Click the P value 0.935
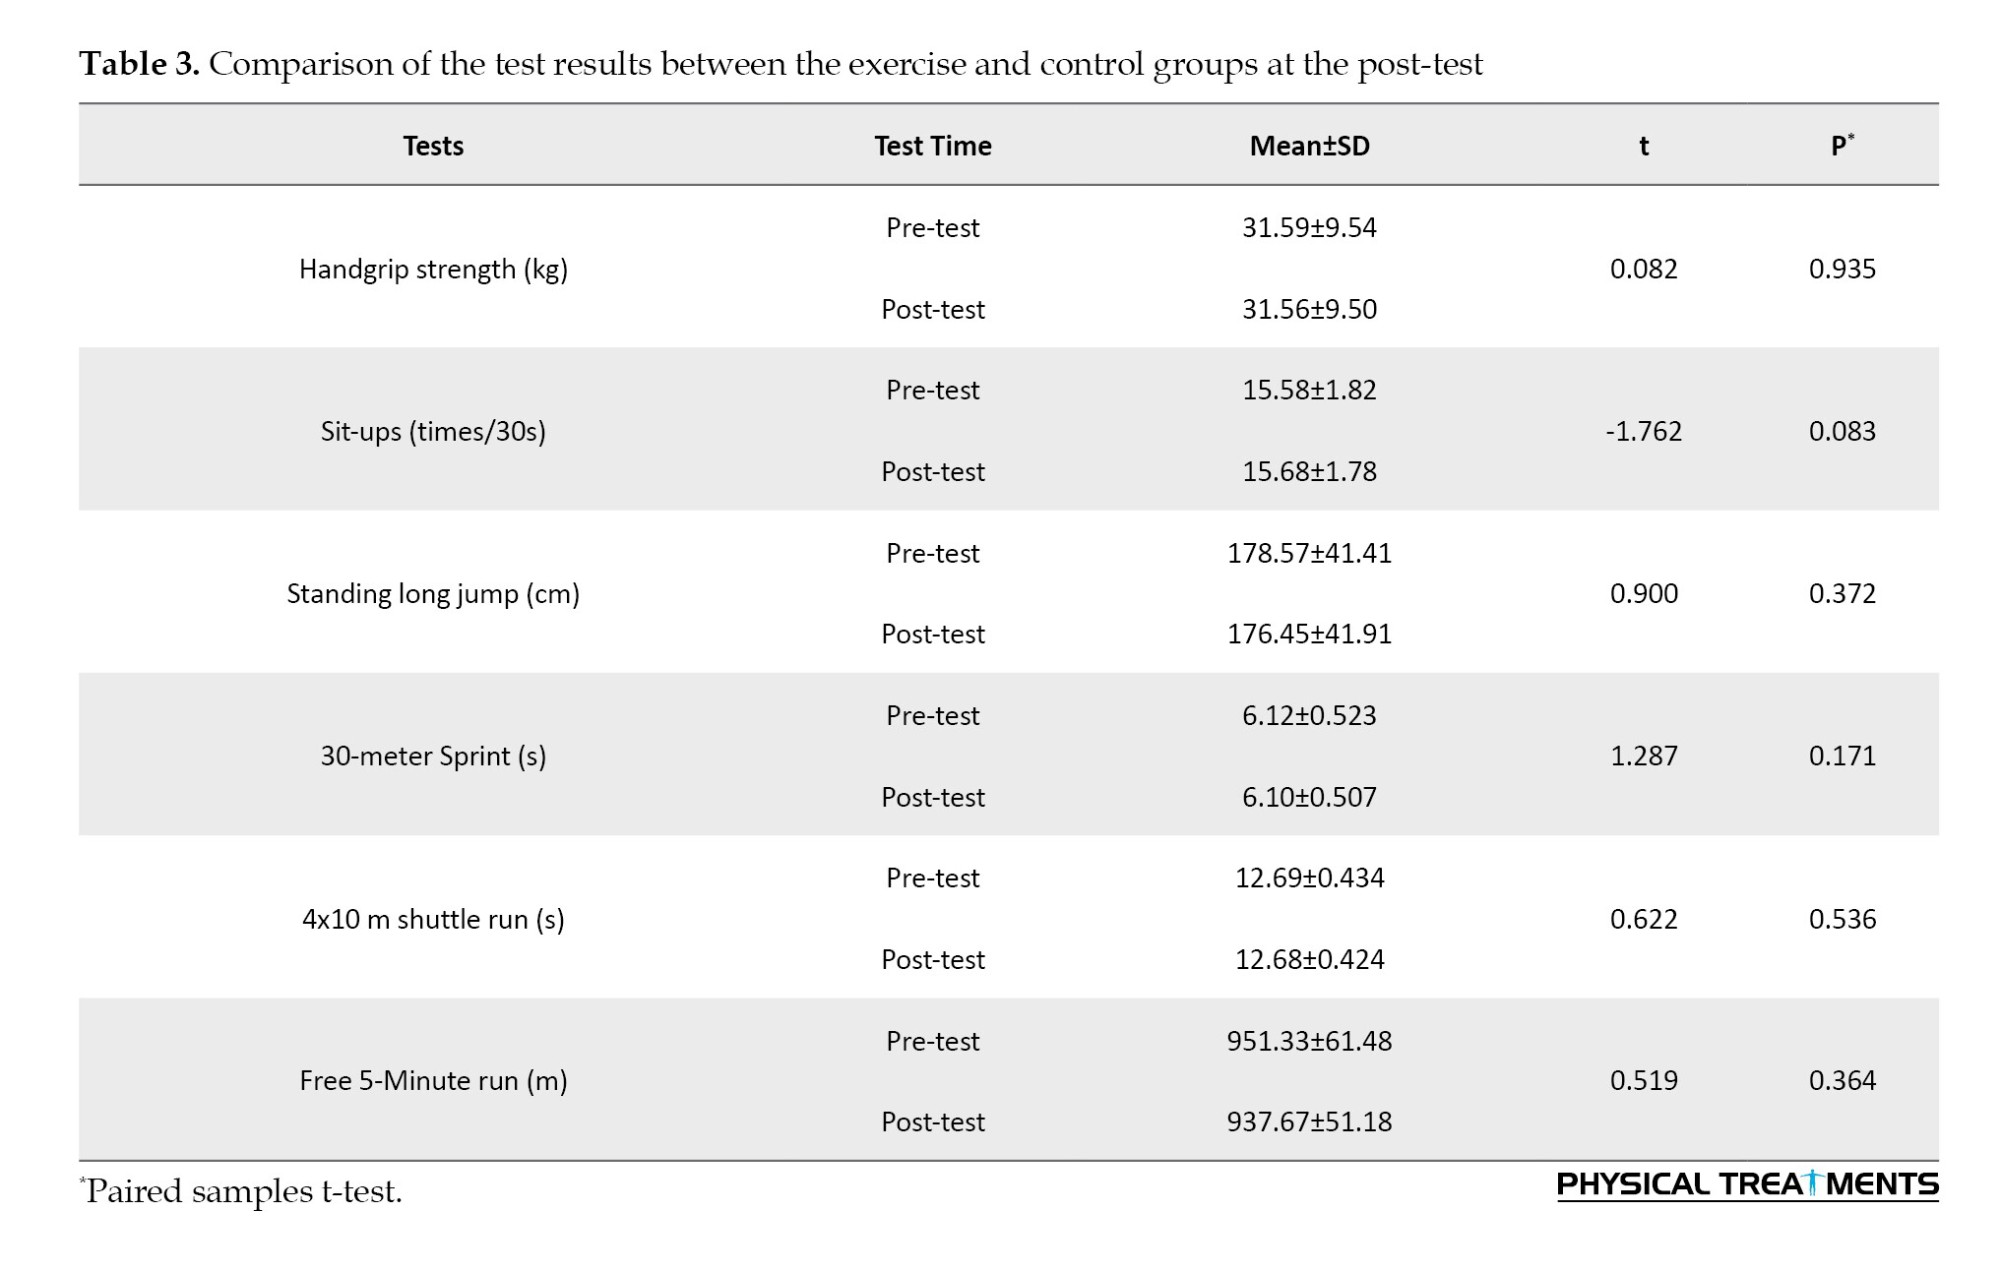Viewport: 2000px width, 1272px height. [x=1842, y=269]
